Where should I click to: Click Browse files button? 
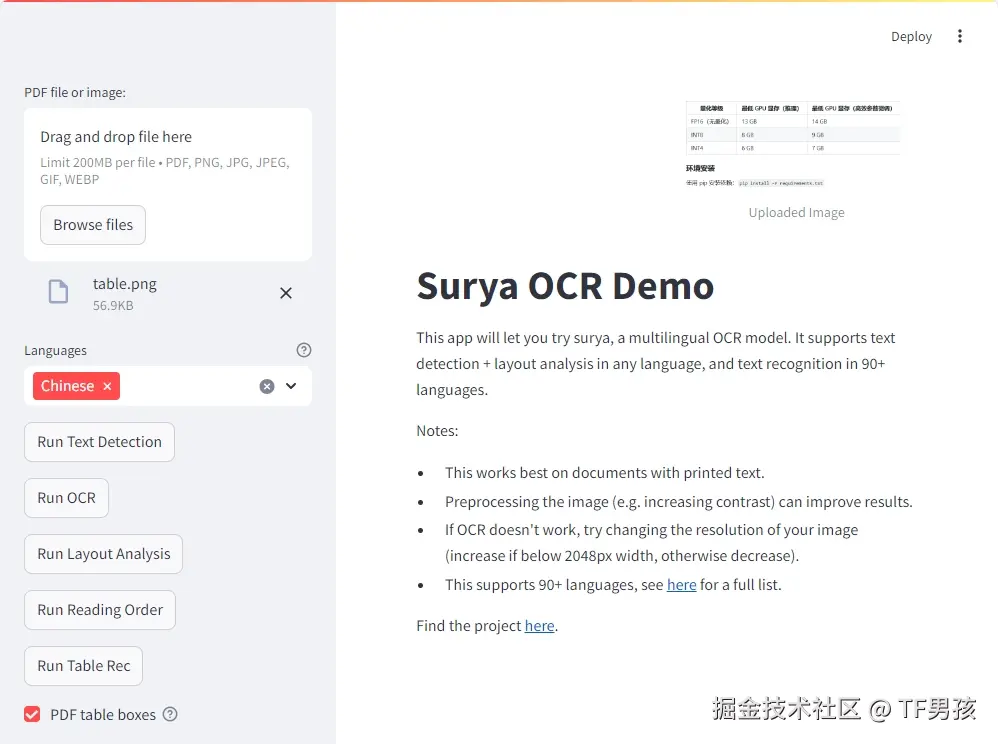point(93,225)
